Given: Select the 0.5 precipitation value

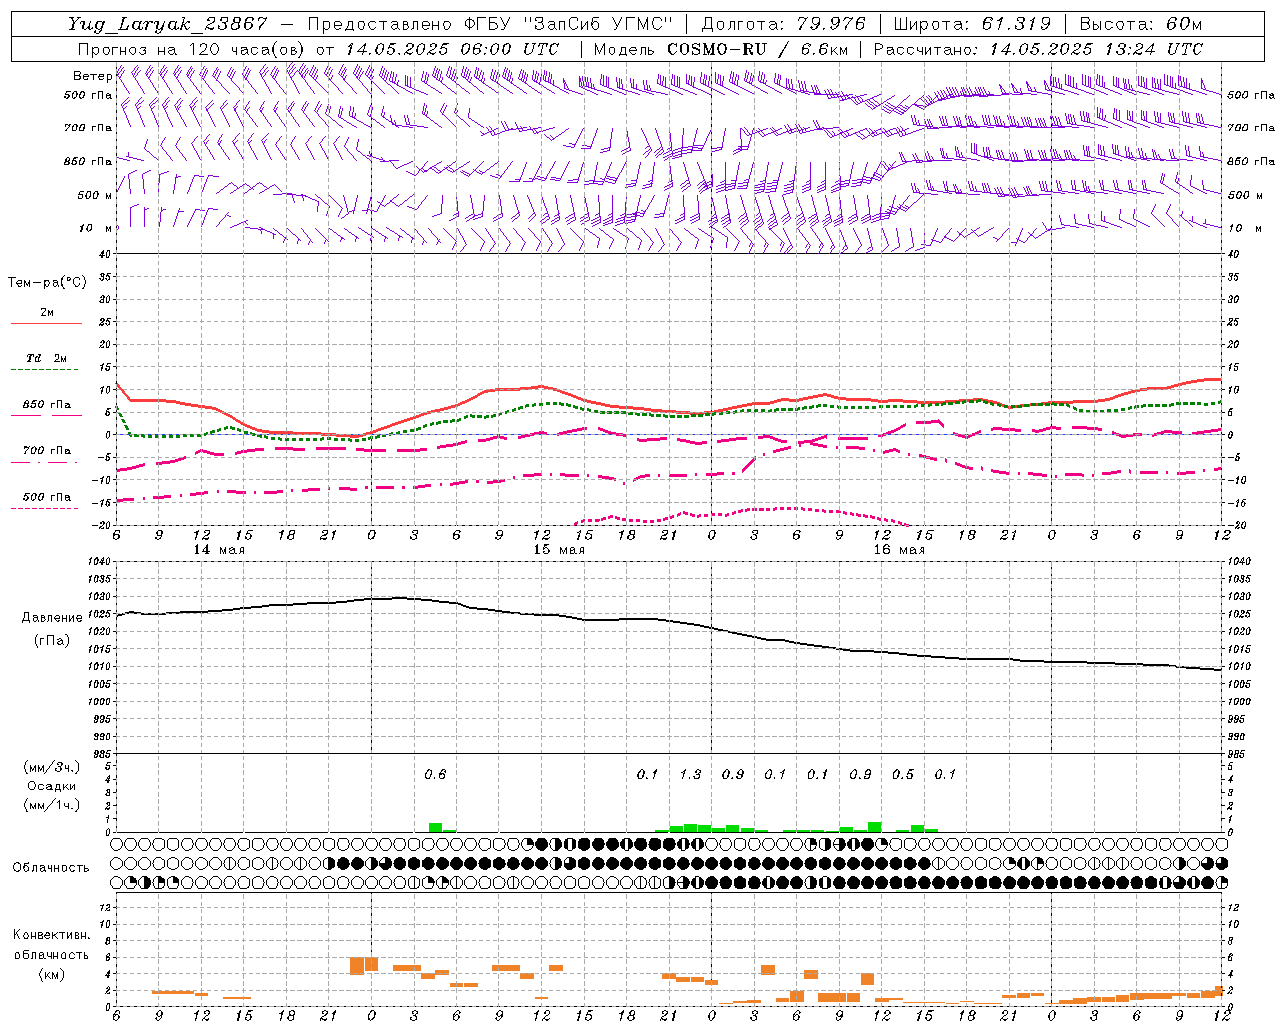Looking at the screenshot, I should click(903, 774).
